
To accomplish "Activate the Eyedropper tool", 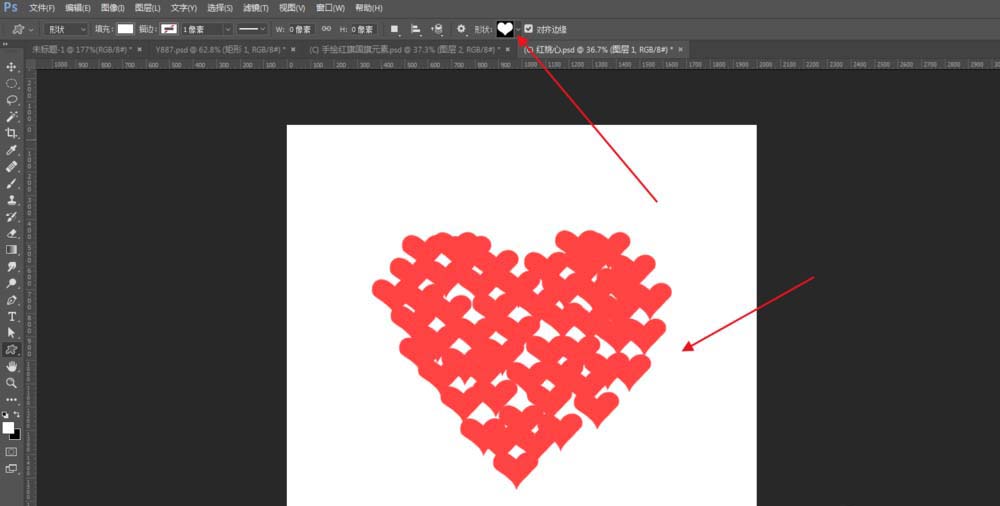I will pyautogui.click(x=12, y=150).
